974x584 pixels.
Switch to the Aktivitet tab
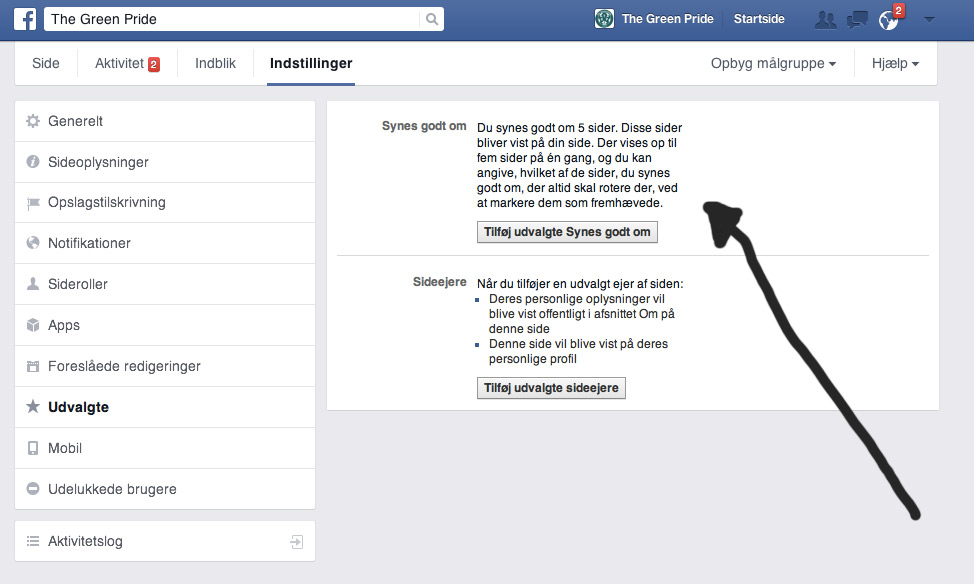(126, 63)
